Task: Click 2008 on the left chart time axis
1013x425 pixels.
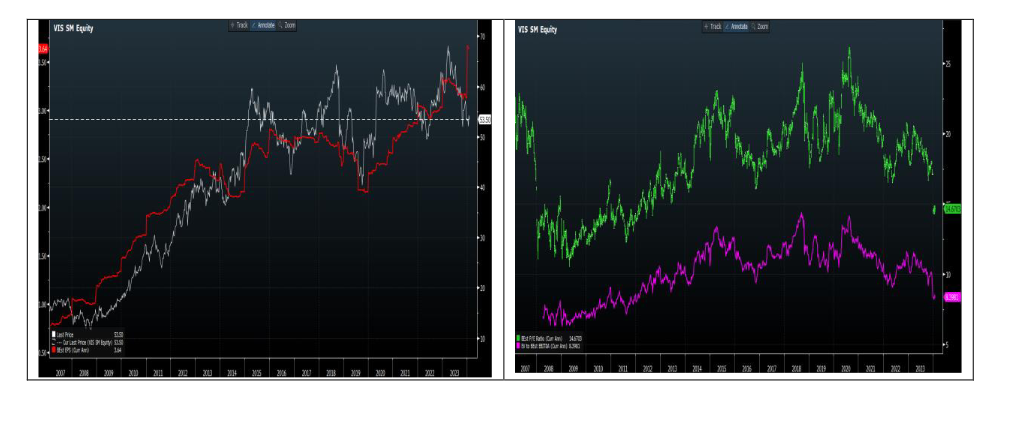Action: (x=86, y=370)
